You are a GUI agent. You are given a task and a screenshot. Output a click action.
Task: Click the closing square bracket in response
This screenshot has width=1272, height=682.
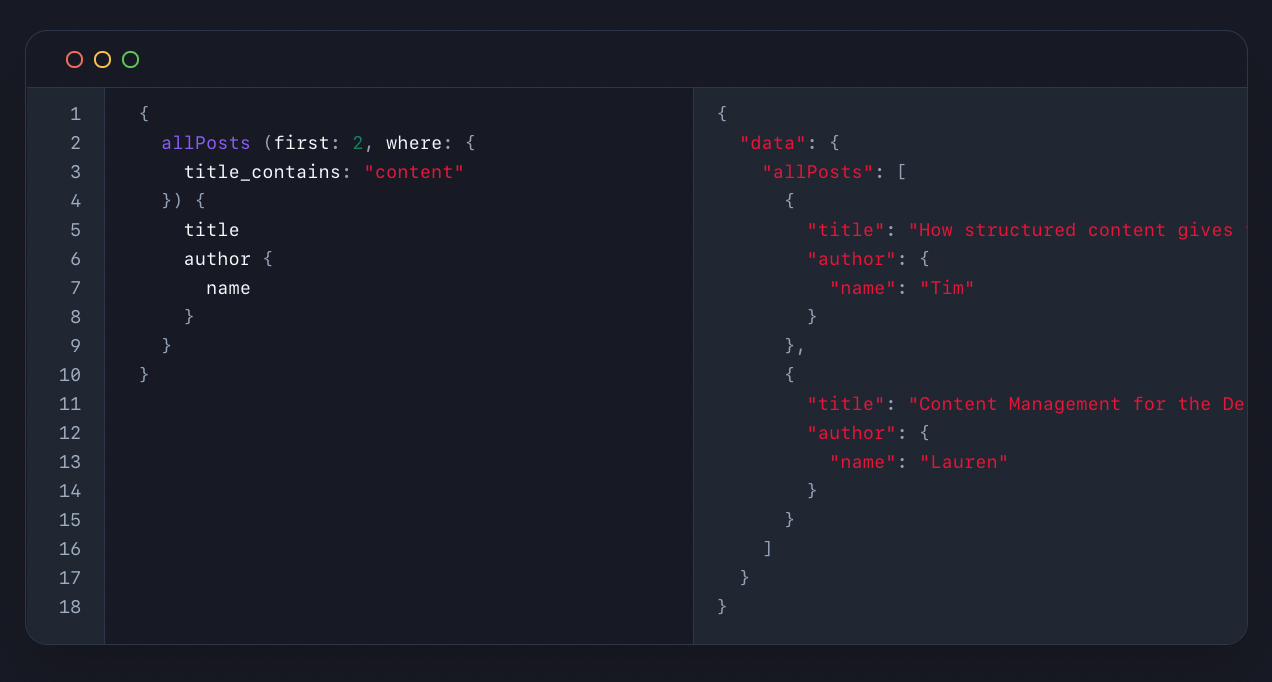pos(767,549)
